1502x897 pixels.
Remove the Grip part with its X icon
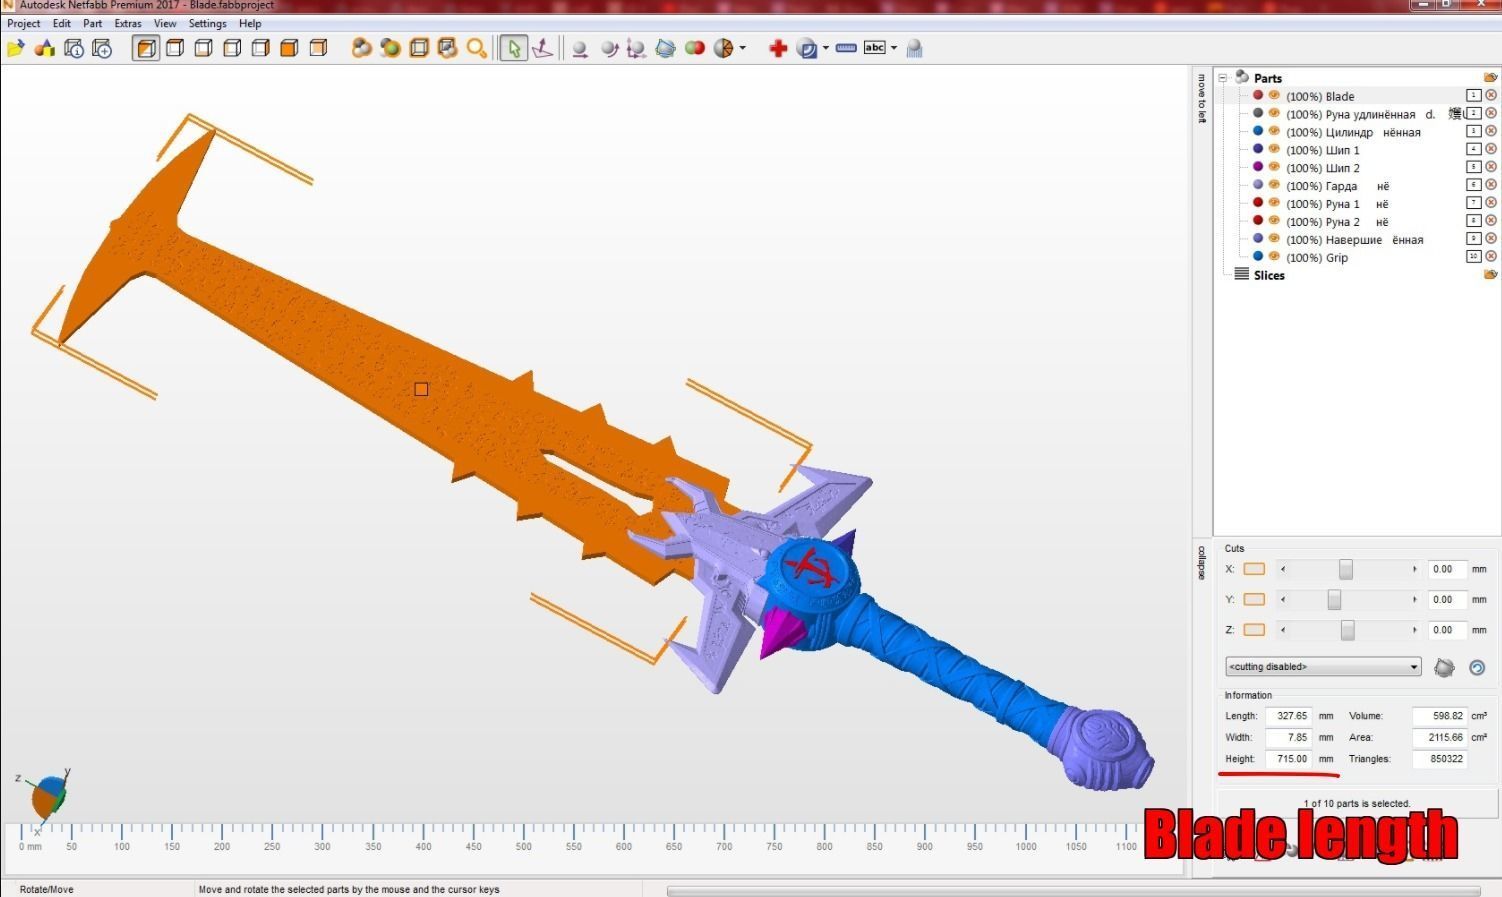(1491, 257)
